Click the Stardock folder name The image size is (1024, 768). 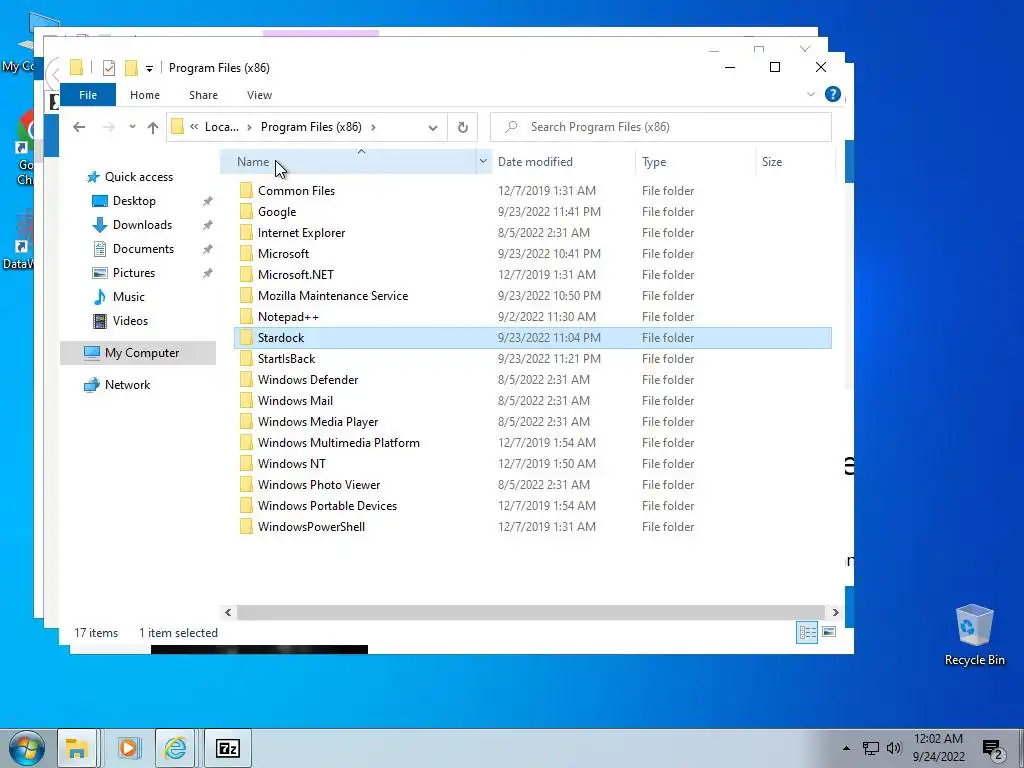coord(281,338)
